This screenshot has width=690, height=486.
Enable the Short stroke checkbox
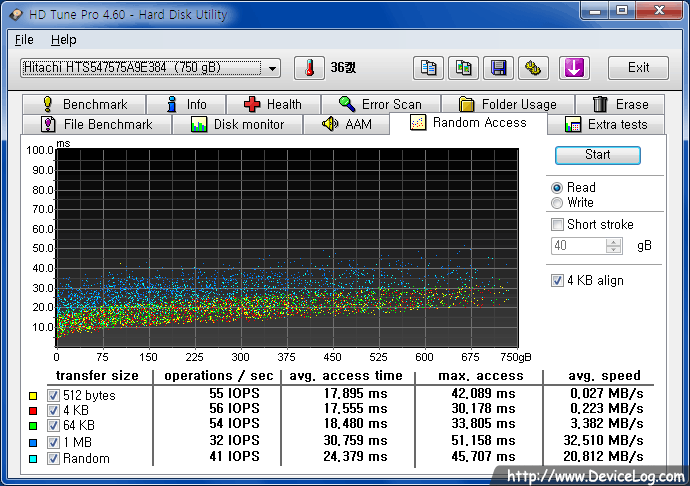click(x=558, y=225)
